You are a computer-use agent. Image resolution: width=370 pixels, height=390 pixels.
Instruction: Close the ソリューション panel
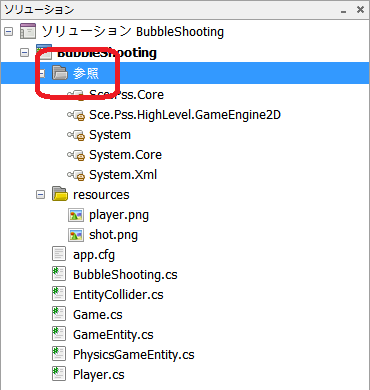[360, 10]
